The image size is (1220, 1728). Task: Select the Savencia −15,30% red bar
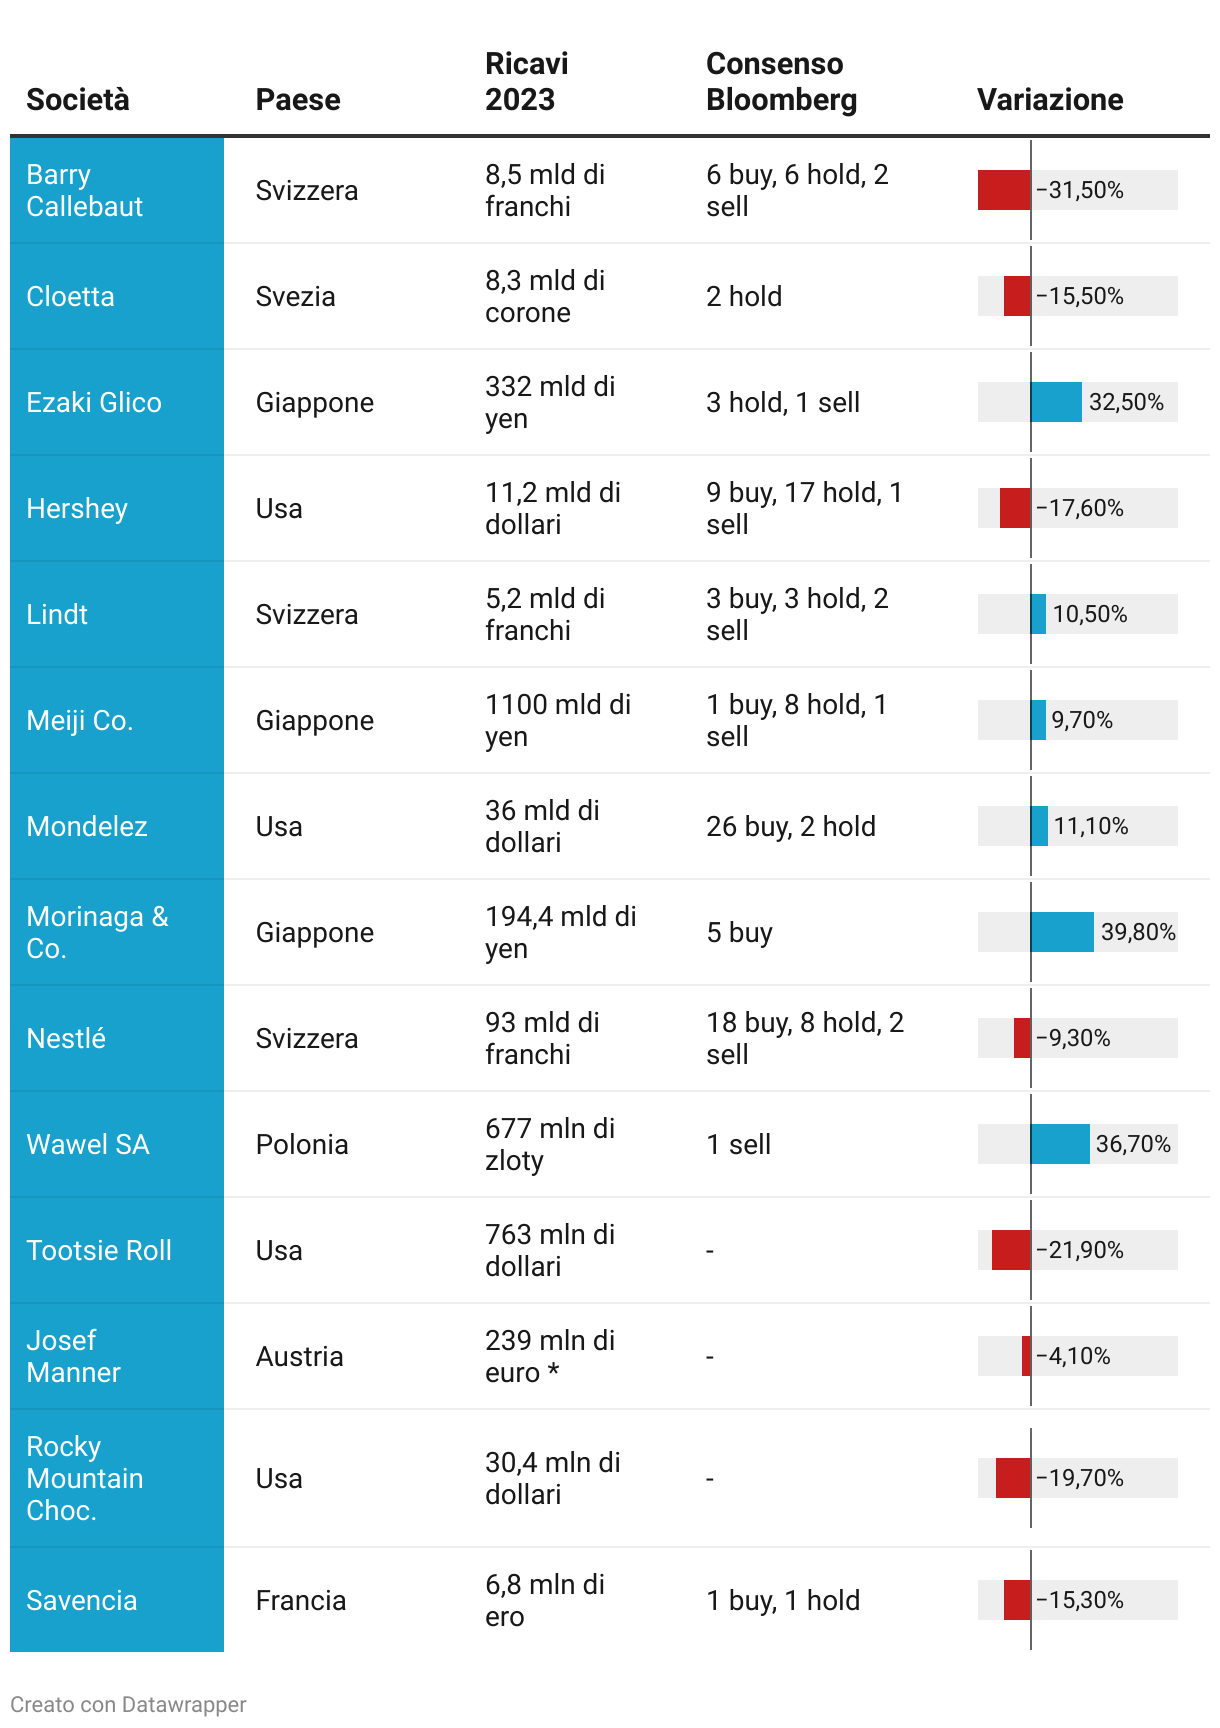pyautogui.click(x=1017, y=1600)
